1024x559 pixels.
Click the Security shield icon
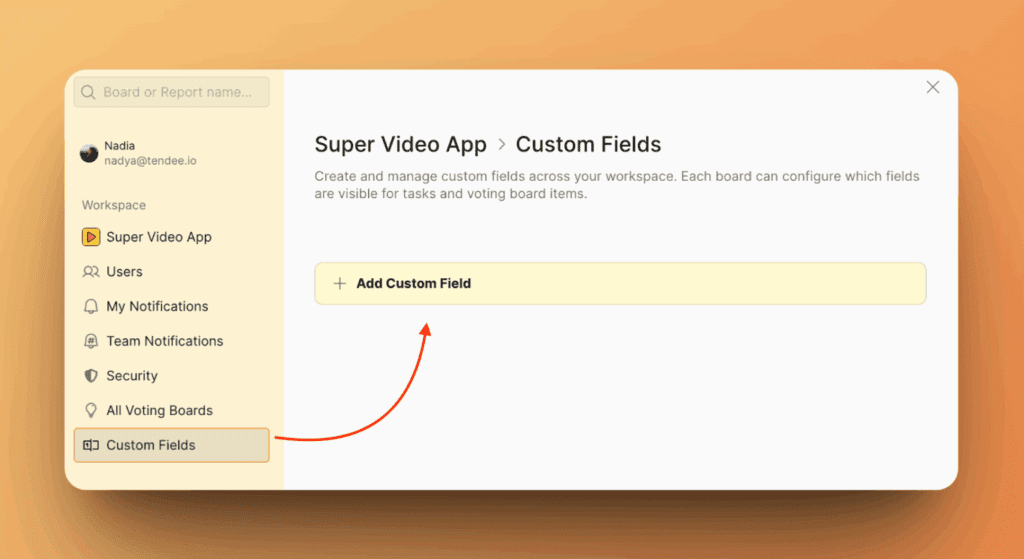[90, 376]
